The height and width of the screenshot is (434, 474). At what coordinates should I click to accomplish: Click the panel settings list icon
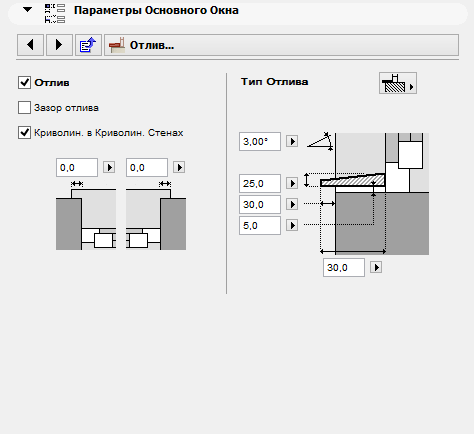55,14
